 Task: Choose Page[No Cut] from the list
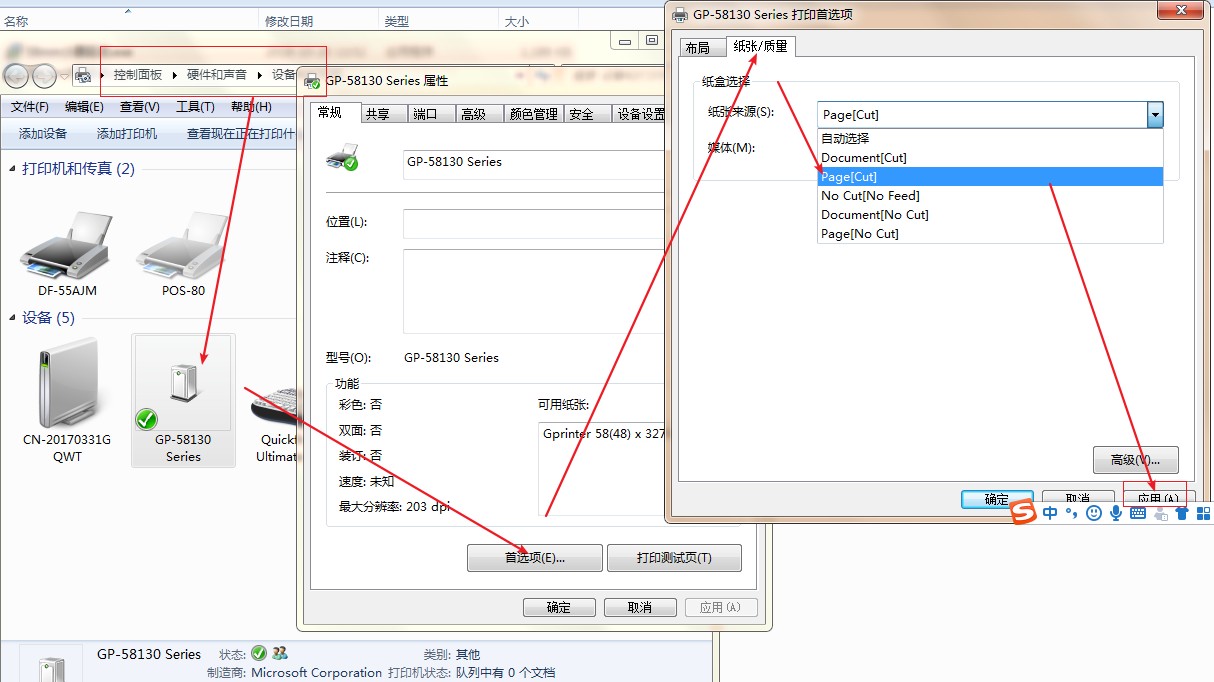click(990, 233)
